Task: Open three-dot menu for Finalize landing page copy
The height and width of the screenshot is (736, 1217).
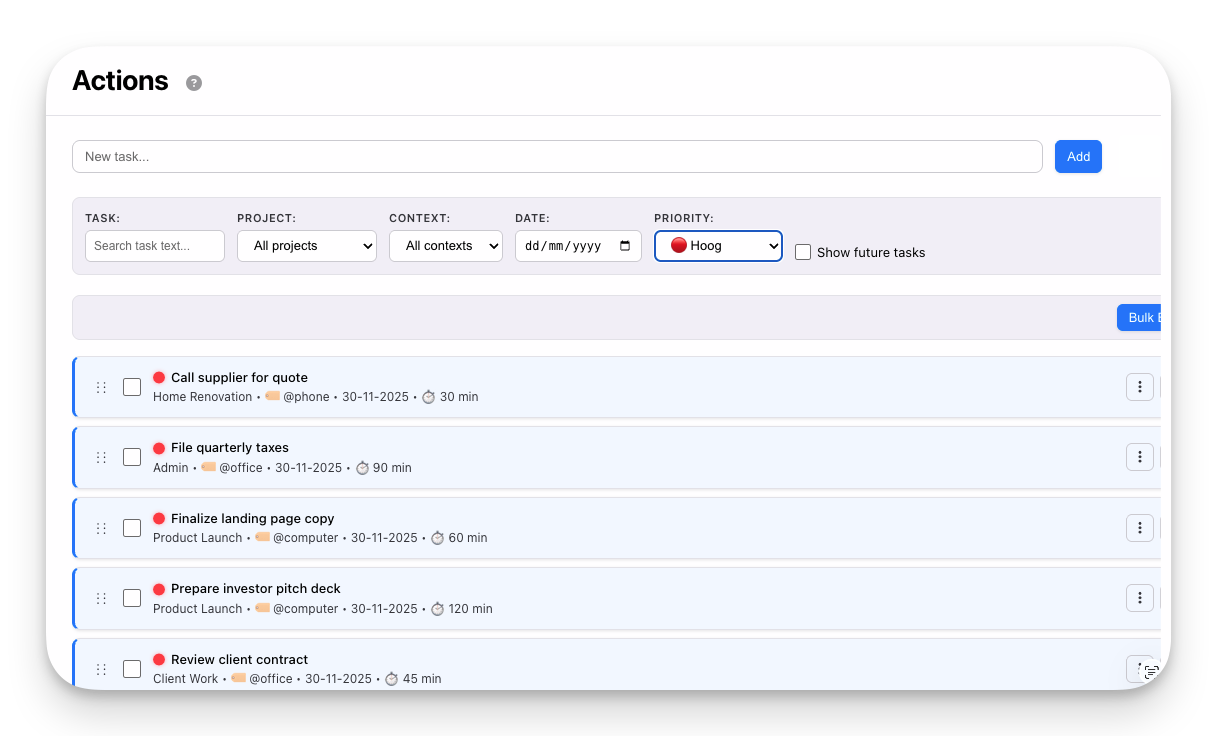Action: click(x=1140, y=528)
